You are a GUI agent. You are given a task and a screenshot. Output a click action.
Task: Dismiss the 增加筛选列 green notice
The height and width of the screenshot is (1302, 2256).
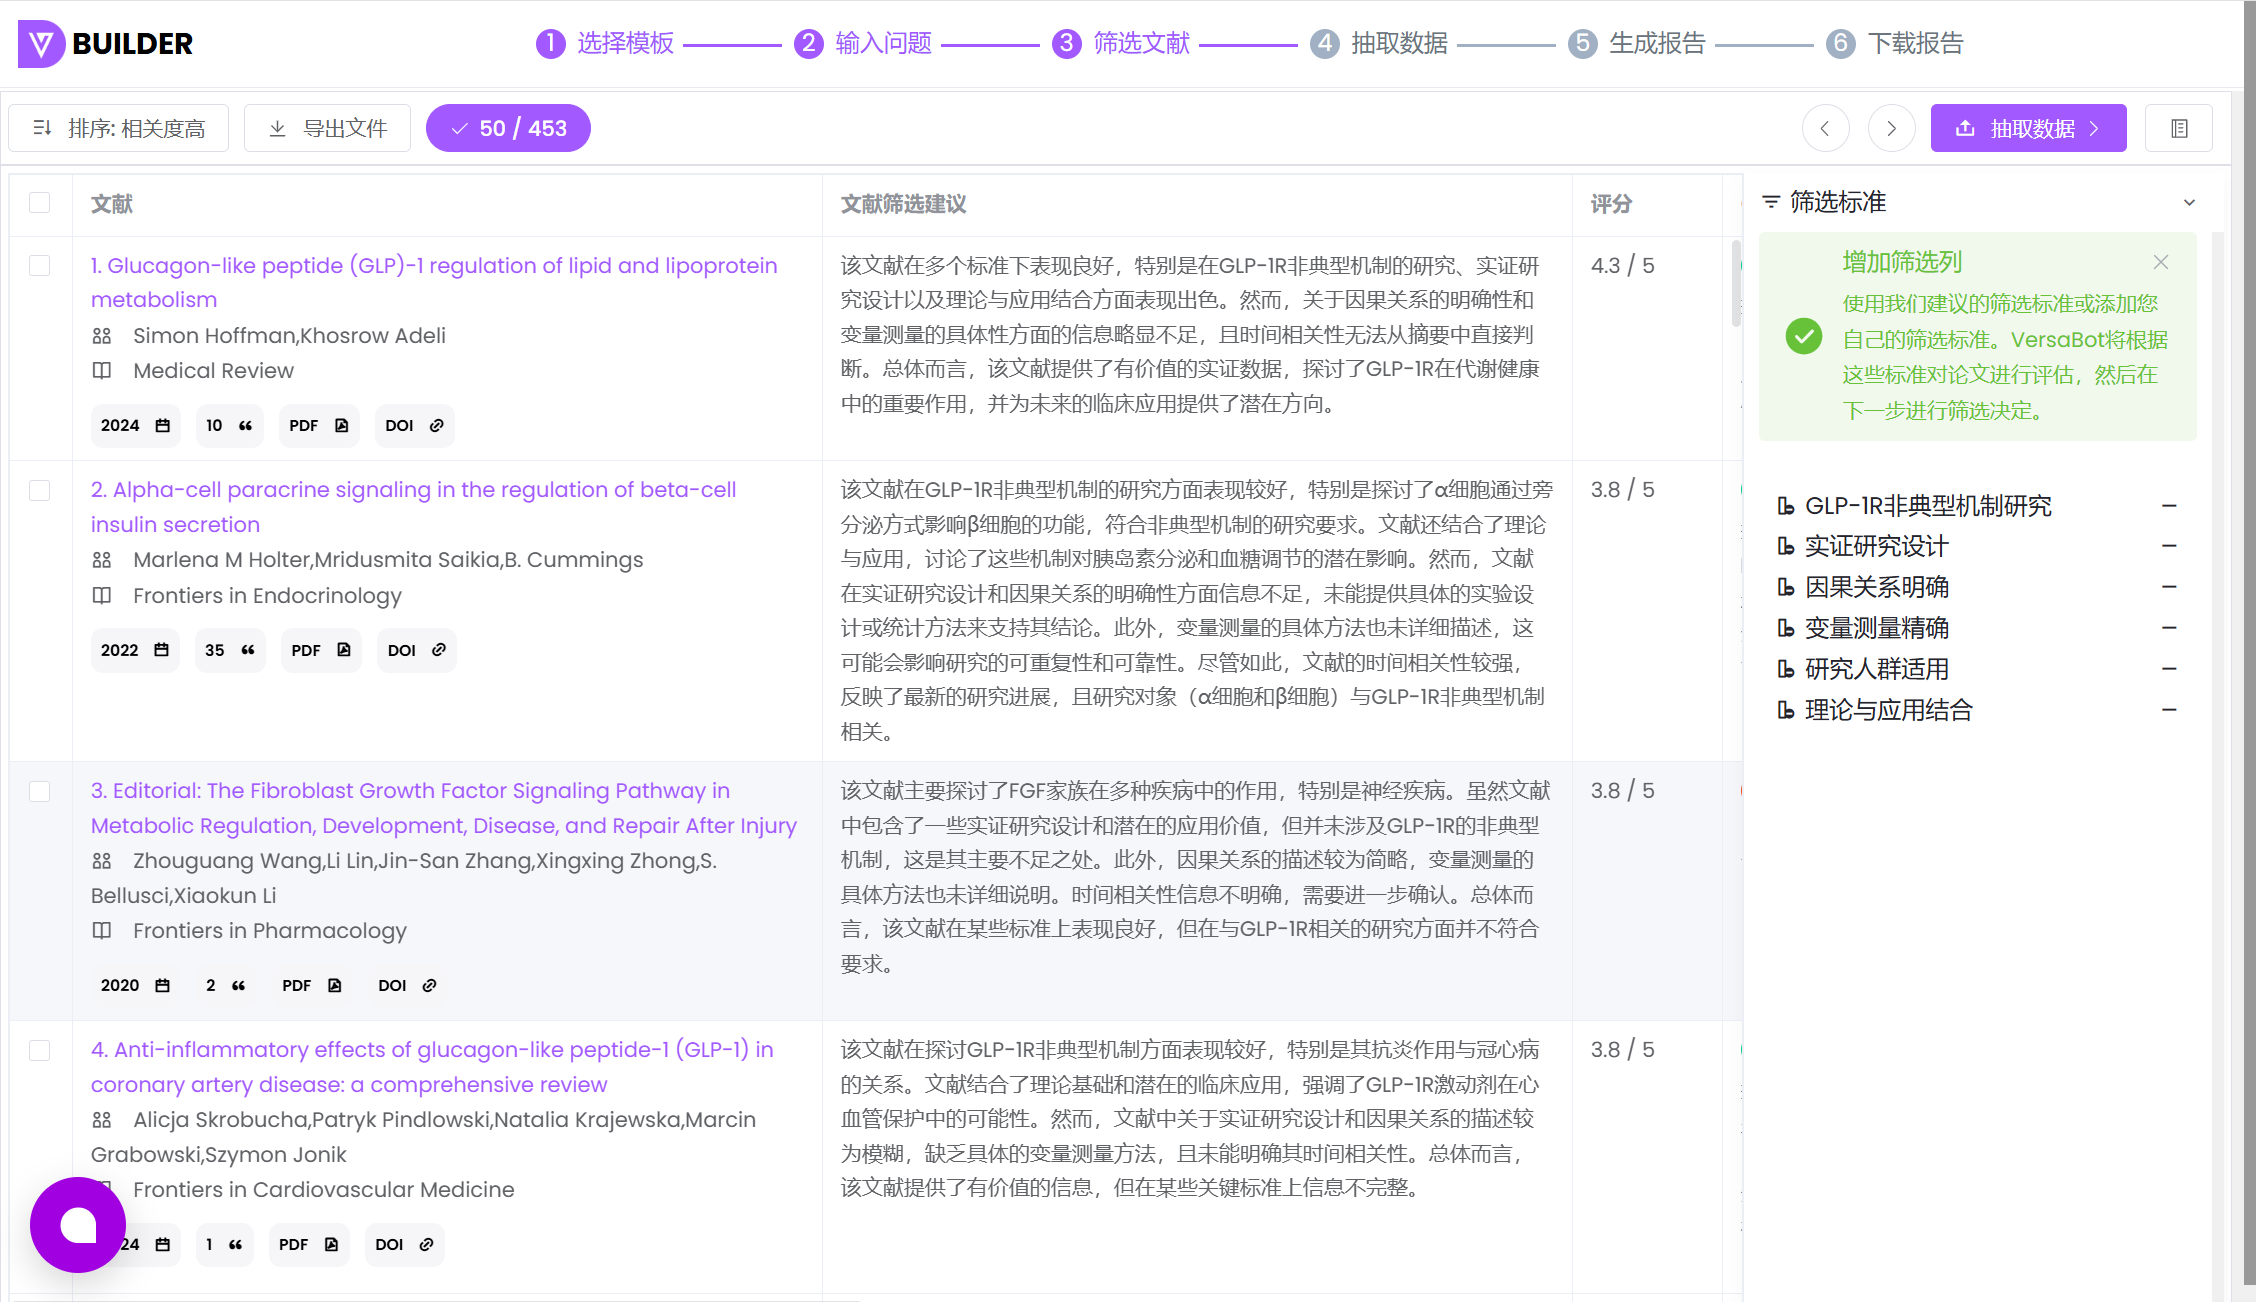pos(2160,262)
